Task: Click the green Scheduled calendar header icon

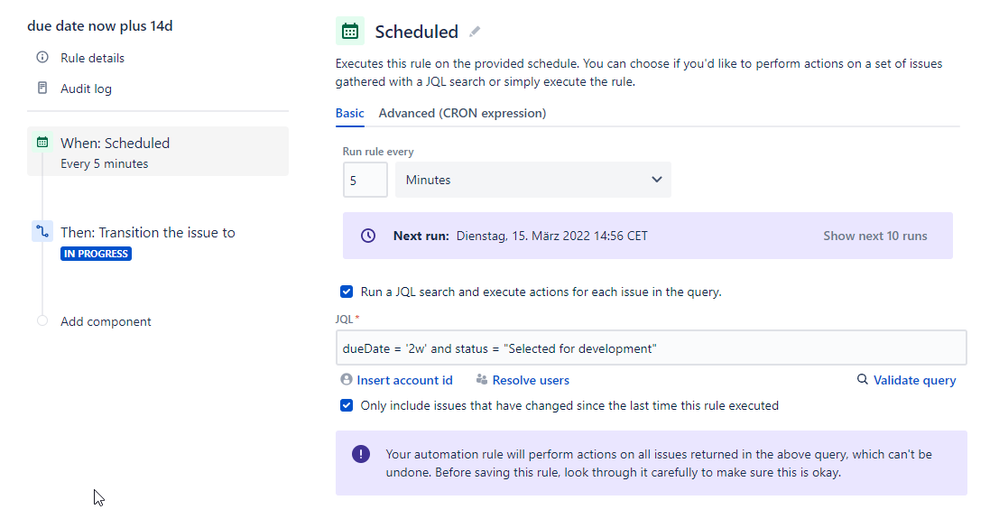Action: (350, 32)
